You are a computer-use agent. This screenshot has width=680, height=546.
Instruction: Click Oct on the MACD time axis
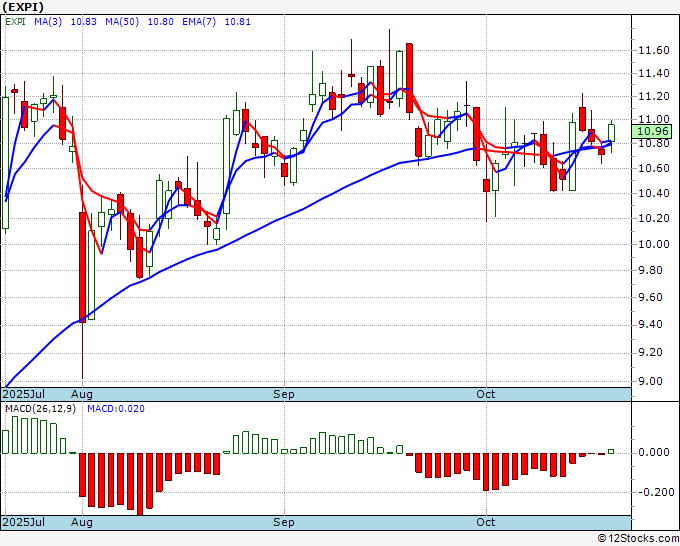[x=485, y=522]
